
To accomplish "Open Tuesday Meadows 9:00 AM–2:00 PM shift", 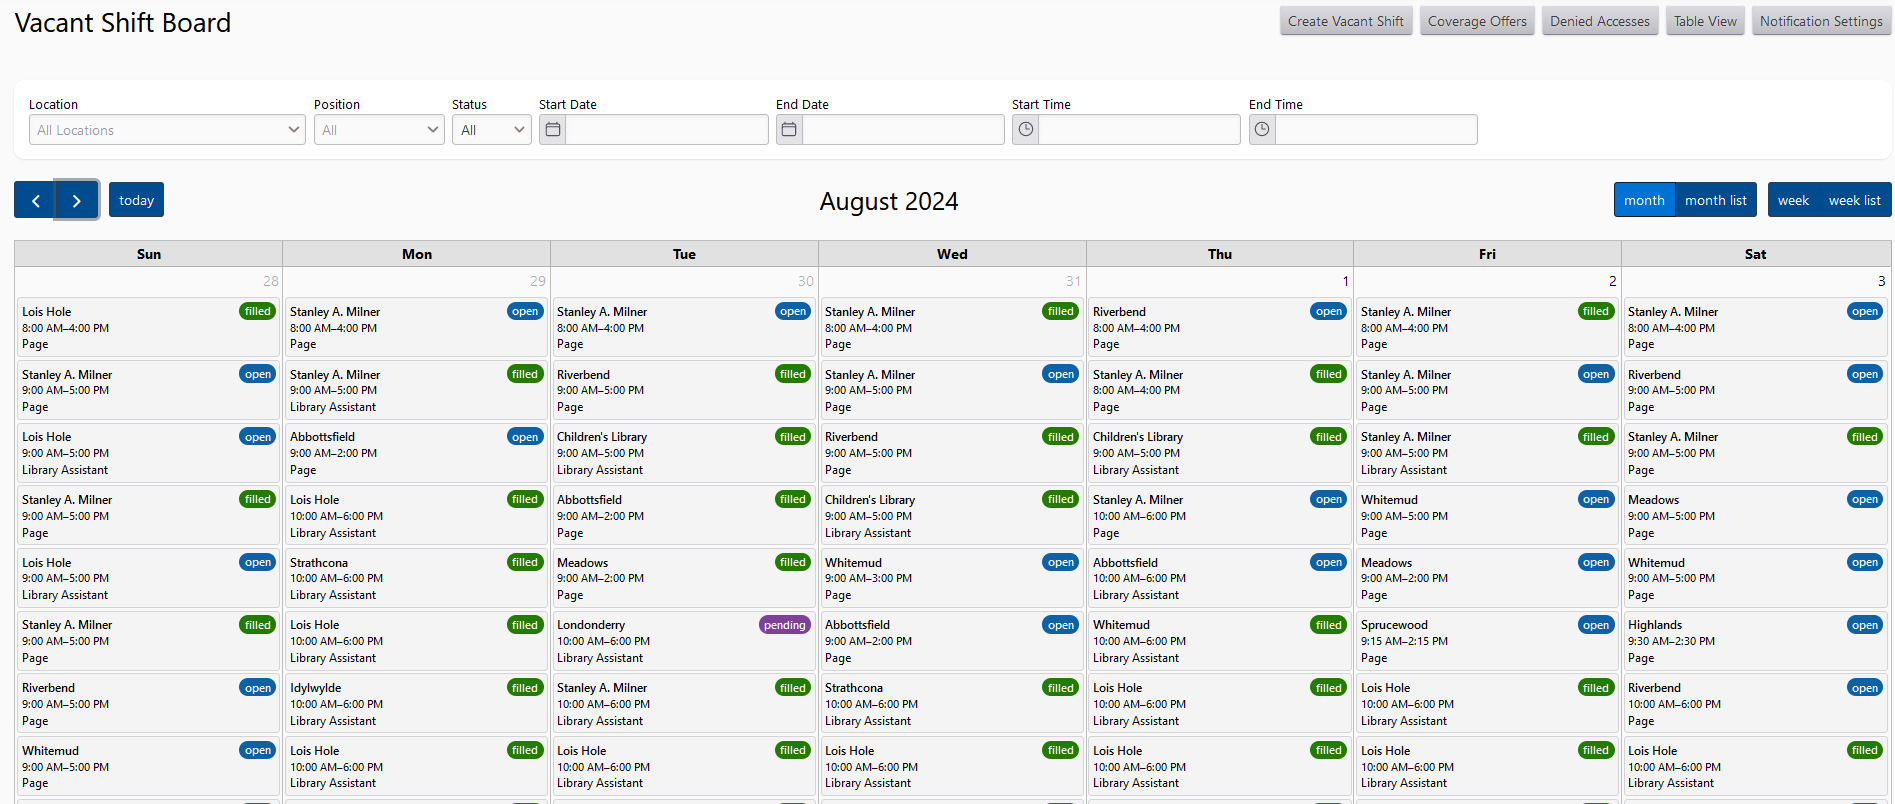I will [683, 578].
